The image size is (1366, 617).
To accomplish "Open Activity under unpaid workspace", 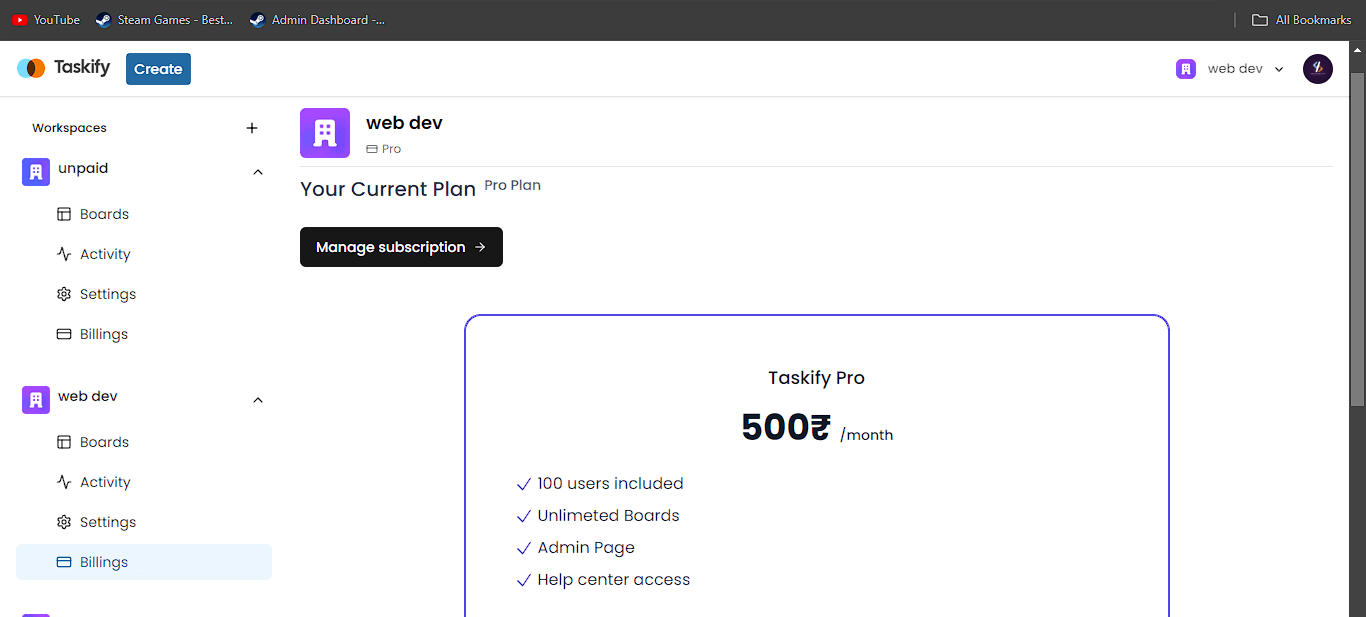I will (144, 254).
